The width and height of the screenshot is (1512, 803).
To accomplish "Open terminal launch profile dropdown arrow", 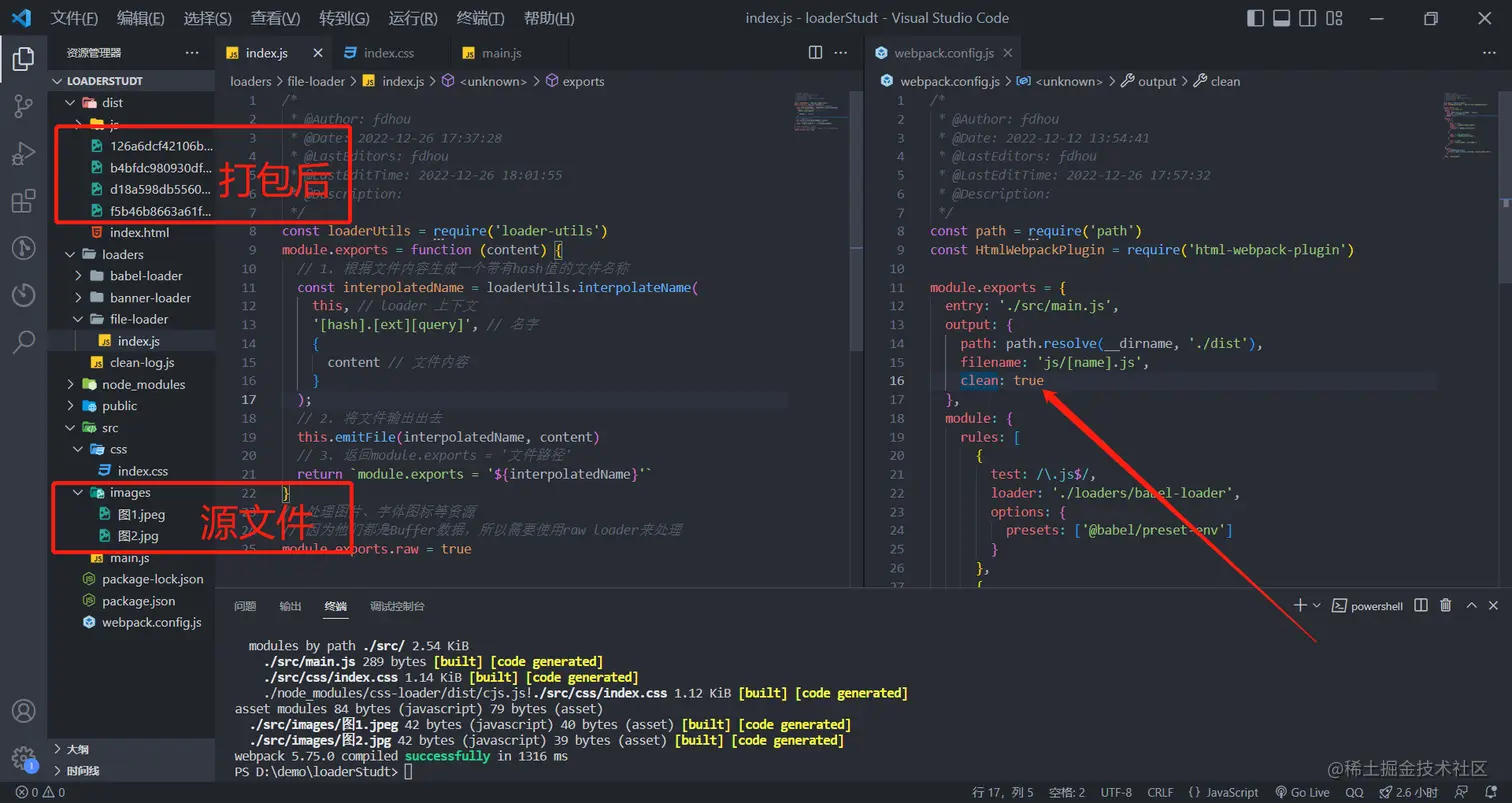I will click(1317, 606).
